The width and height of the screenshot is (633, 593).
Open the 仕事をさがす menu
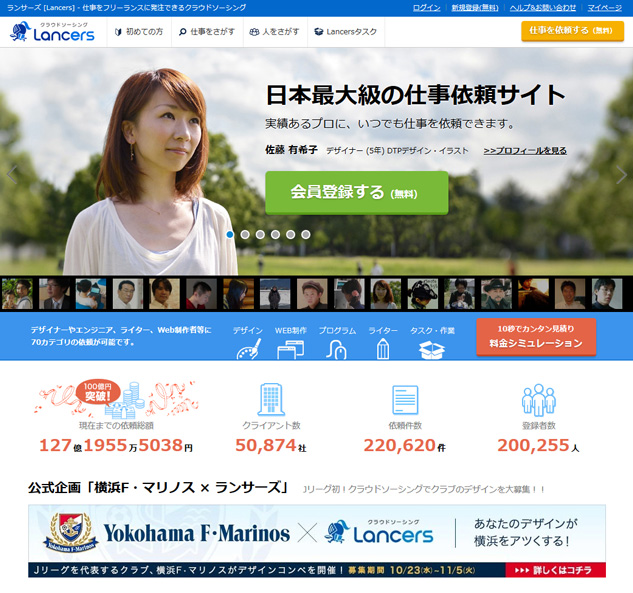click(207, 32)
